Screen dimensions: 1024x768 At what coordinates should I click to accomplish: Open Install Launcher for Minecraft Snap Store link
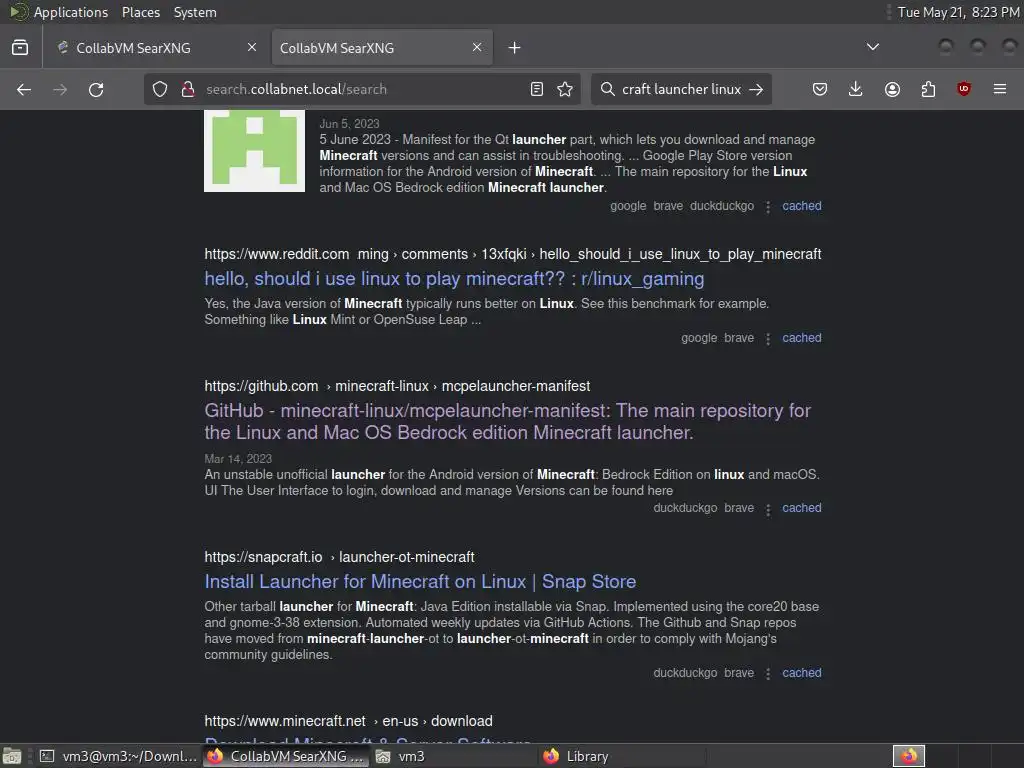pos(420,581)
